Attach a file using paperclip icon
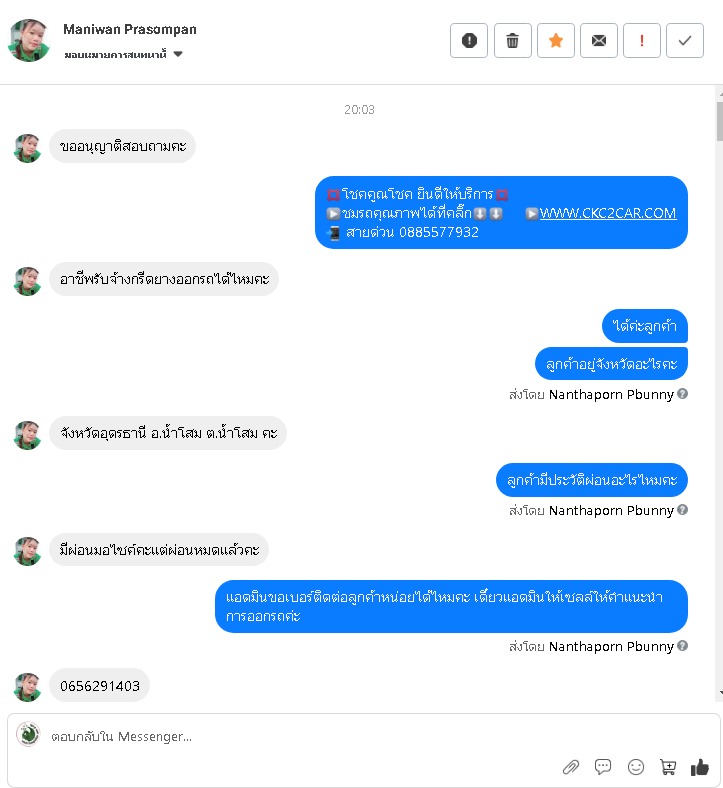This screenshot has width=723, height=788. coord(571,767)
